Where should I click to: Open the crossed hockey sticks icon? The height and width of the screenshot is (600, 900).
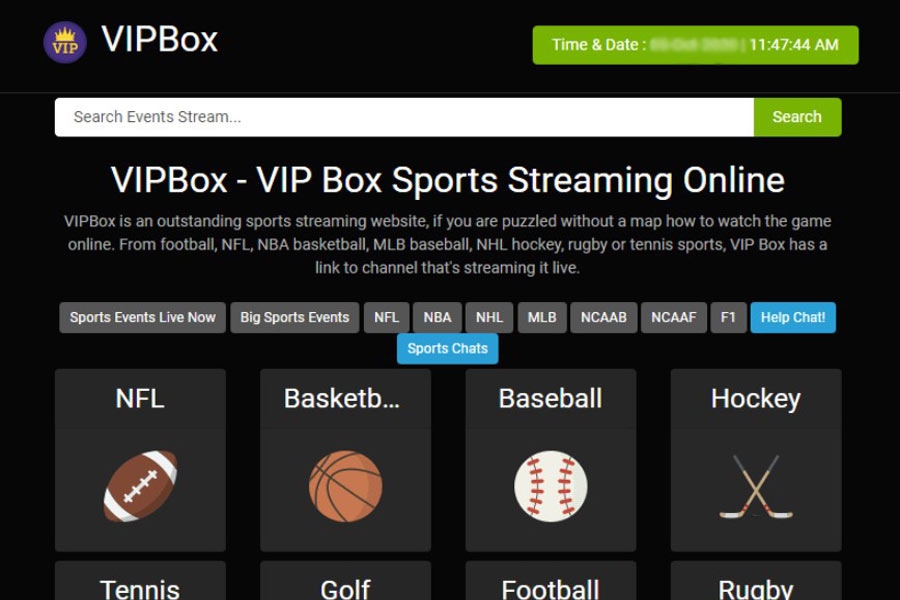[x=755, y=487]
